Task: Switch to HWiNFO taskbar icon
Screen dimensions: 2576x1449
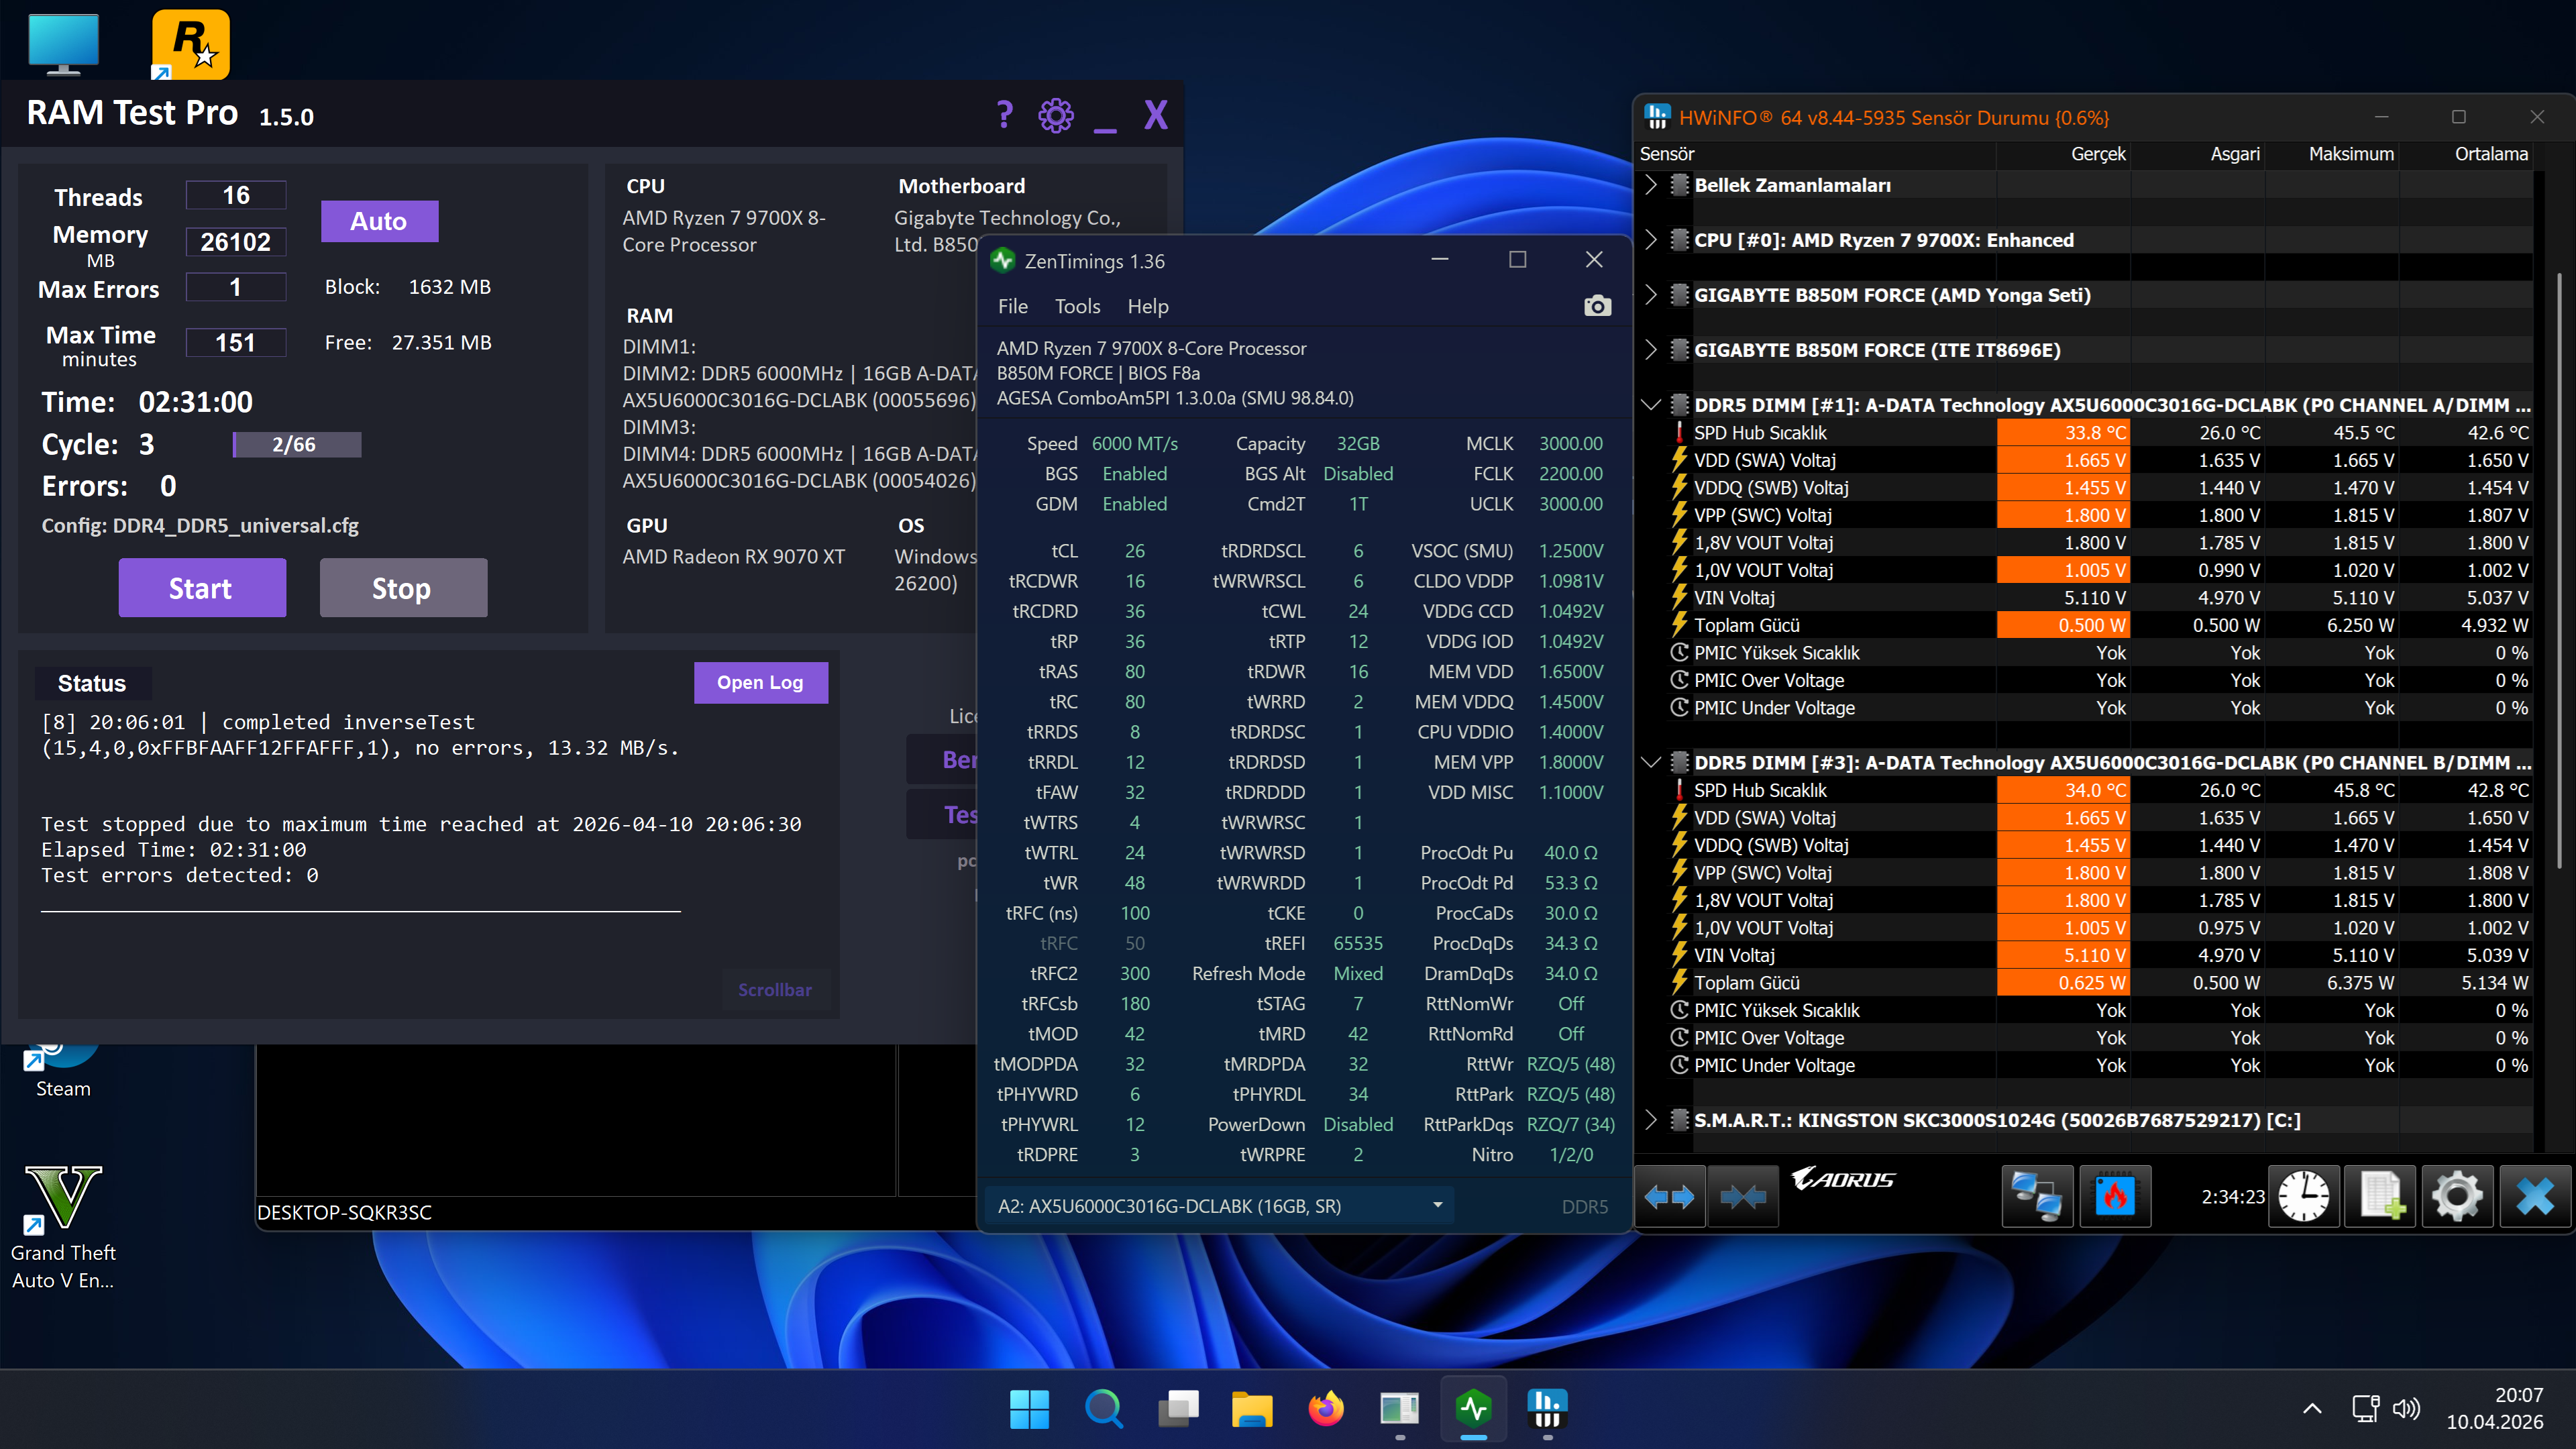Action: (x=1547, y=1409)
